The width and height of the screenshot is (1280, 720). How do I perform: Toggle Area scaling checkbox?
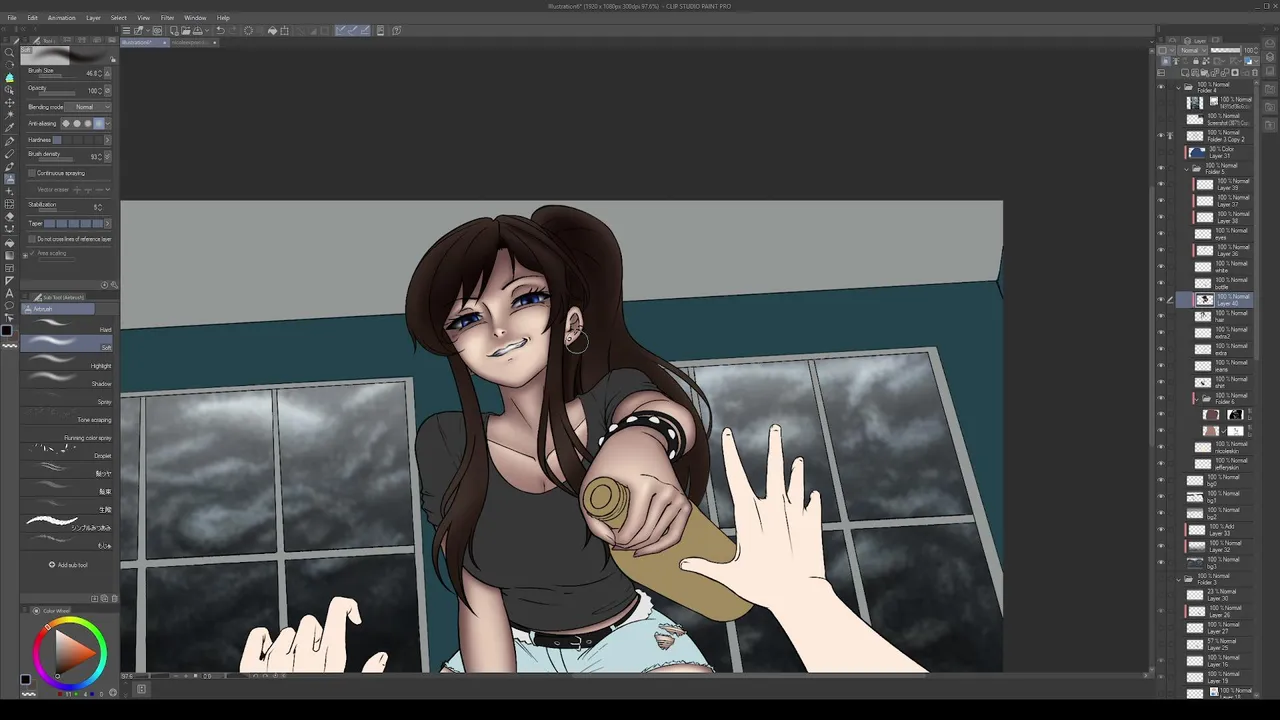coord(32,253)
